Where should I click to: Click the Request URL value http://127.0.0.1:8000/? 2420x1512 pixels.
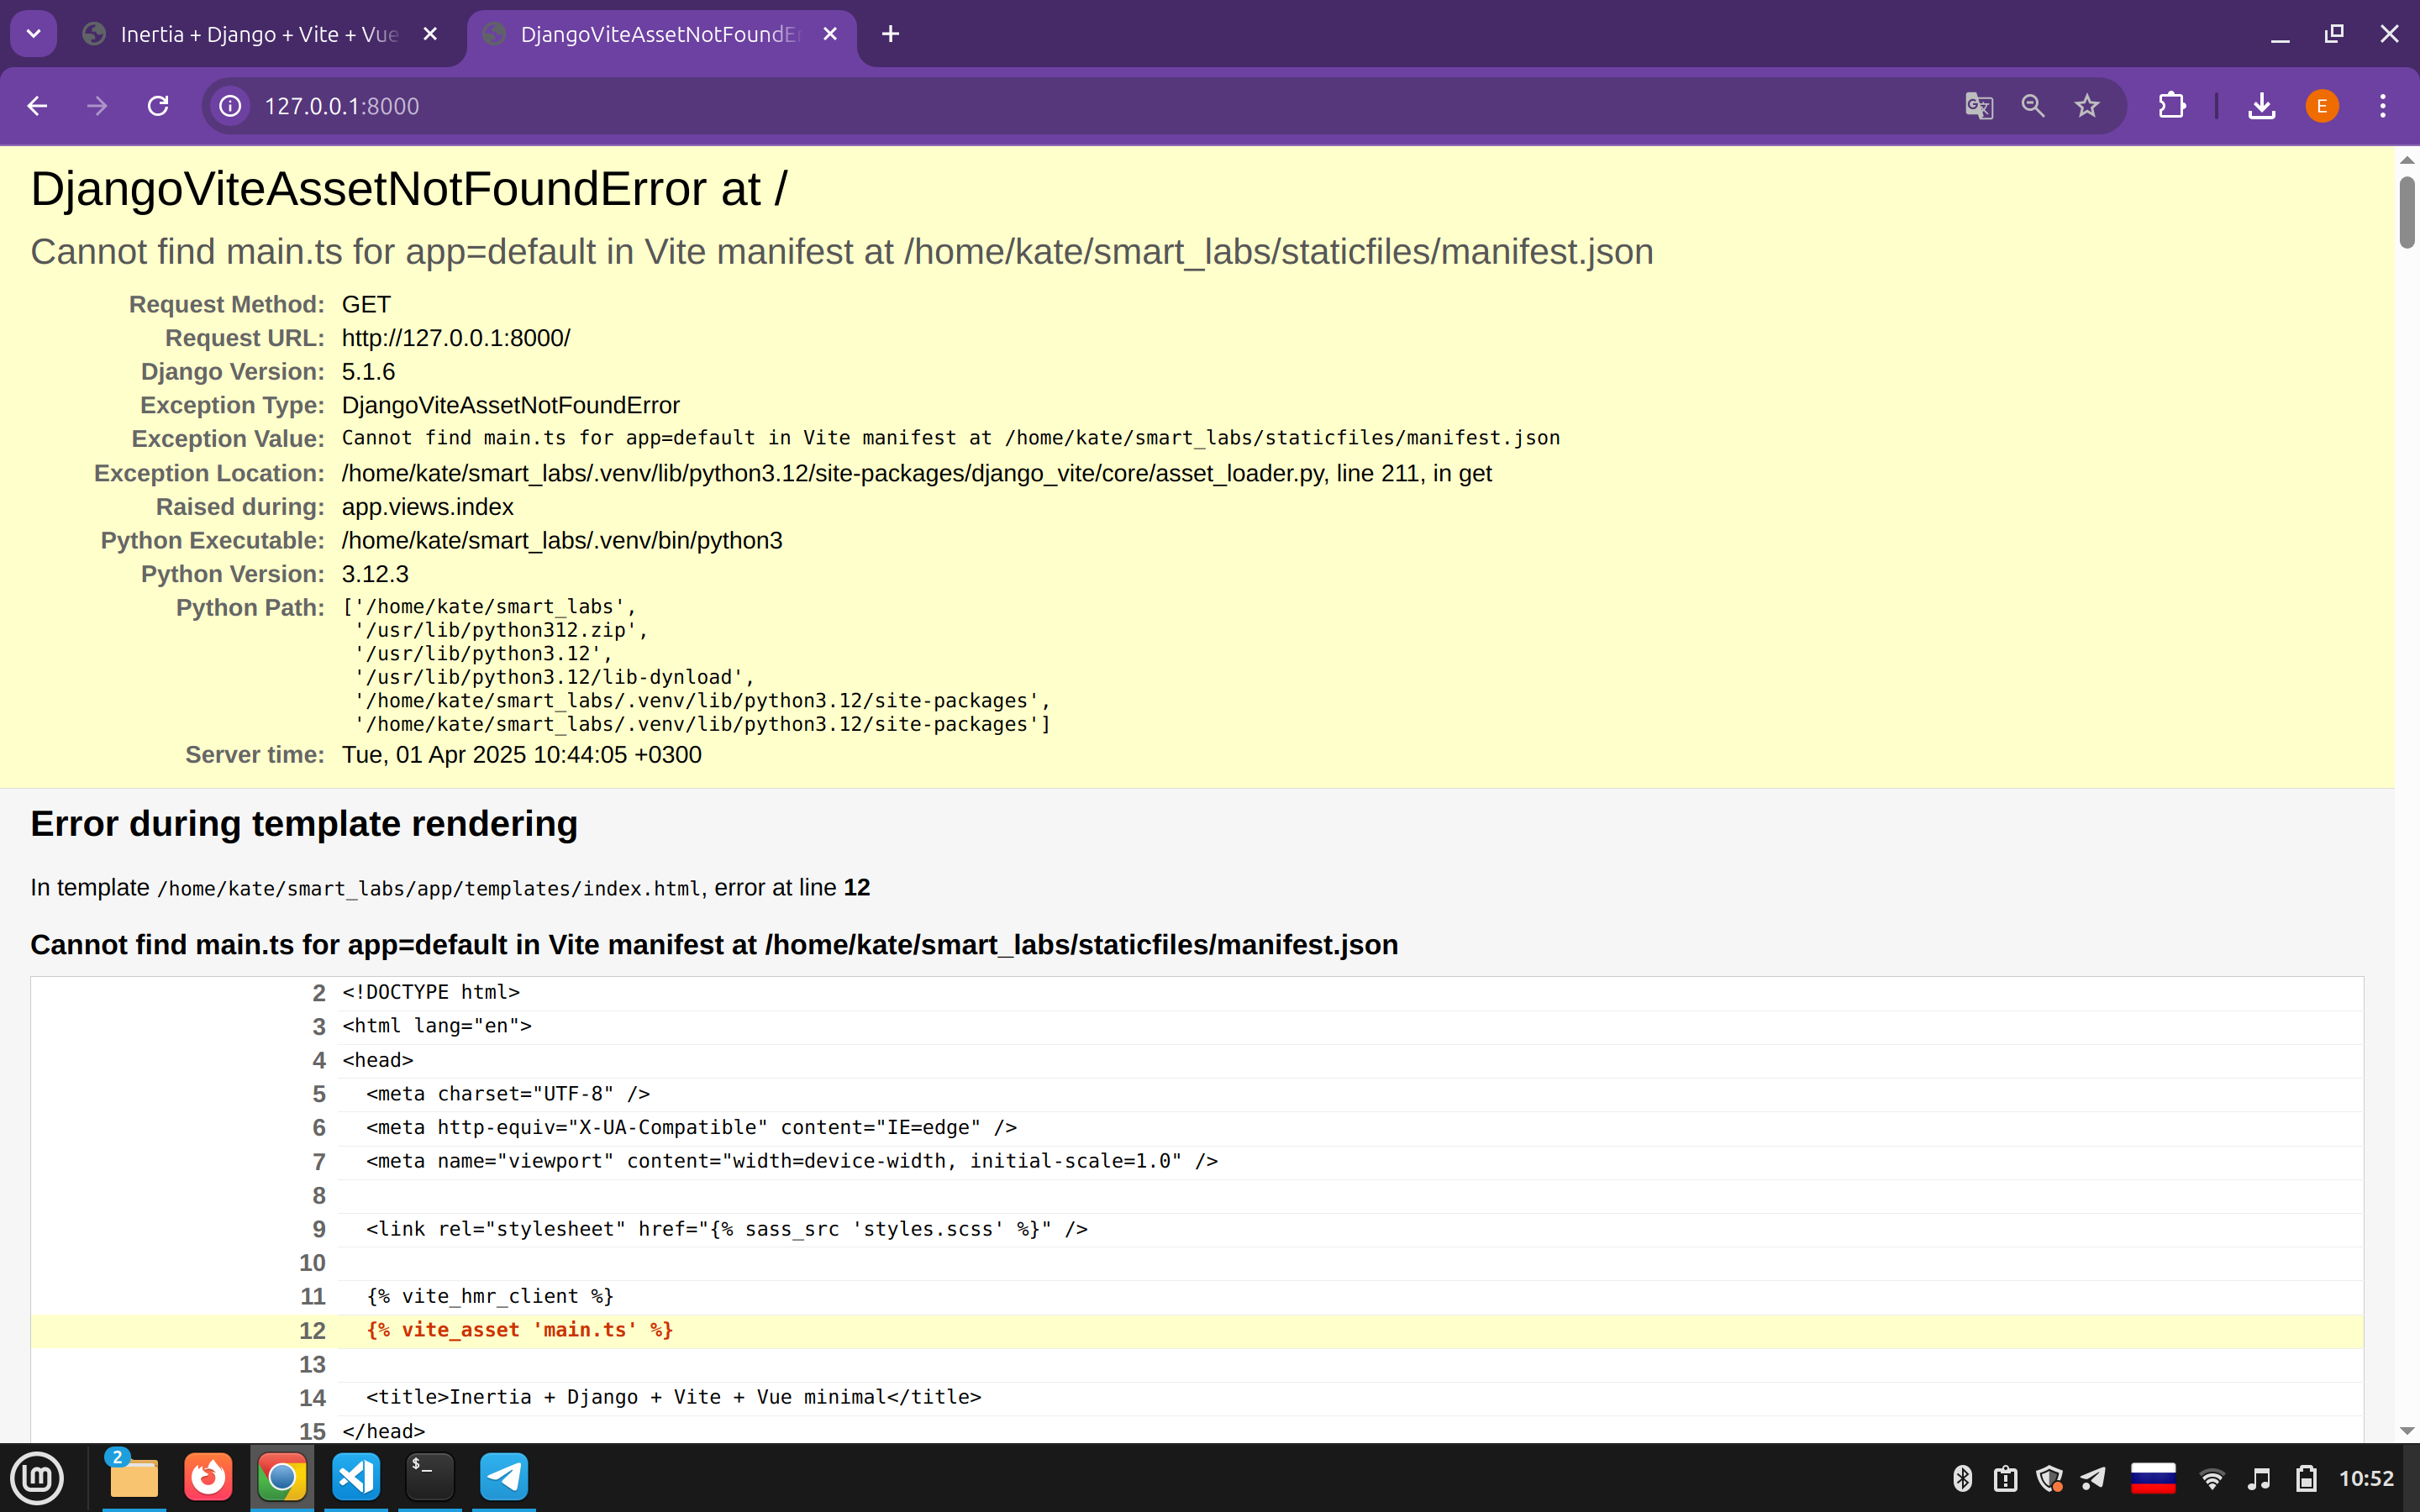click(x=456, y=338)
